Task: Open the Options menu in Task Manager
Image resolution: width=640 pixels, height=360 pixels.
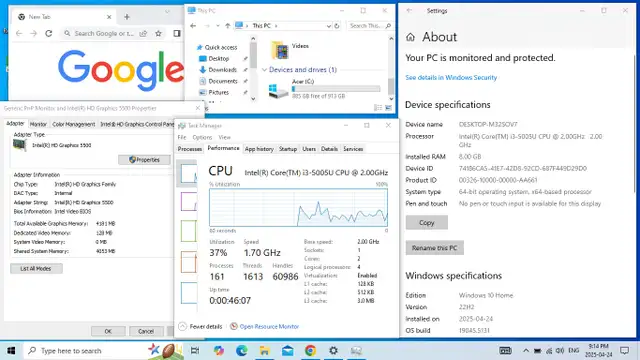Action: point(202,137)
